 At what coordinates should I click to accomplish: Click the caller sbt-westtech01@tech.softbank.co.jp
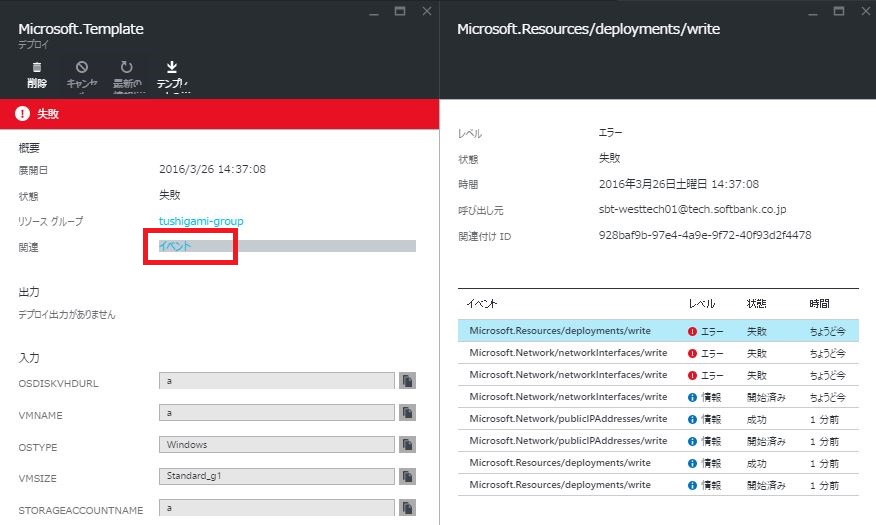pos(692,209)
